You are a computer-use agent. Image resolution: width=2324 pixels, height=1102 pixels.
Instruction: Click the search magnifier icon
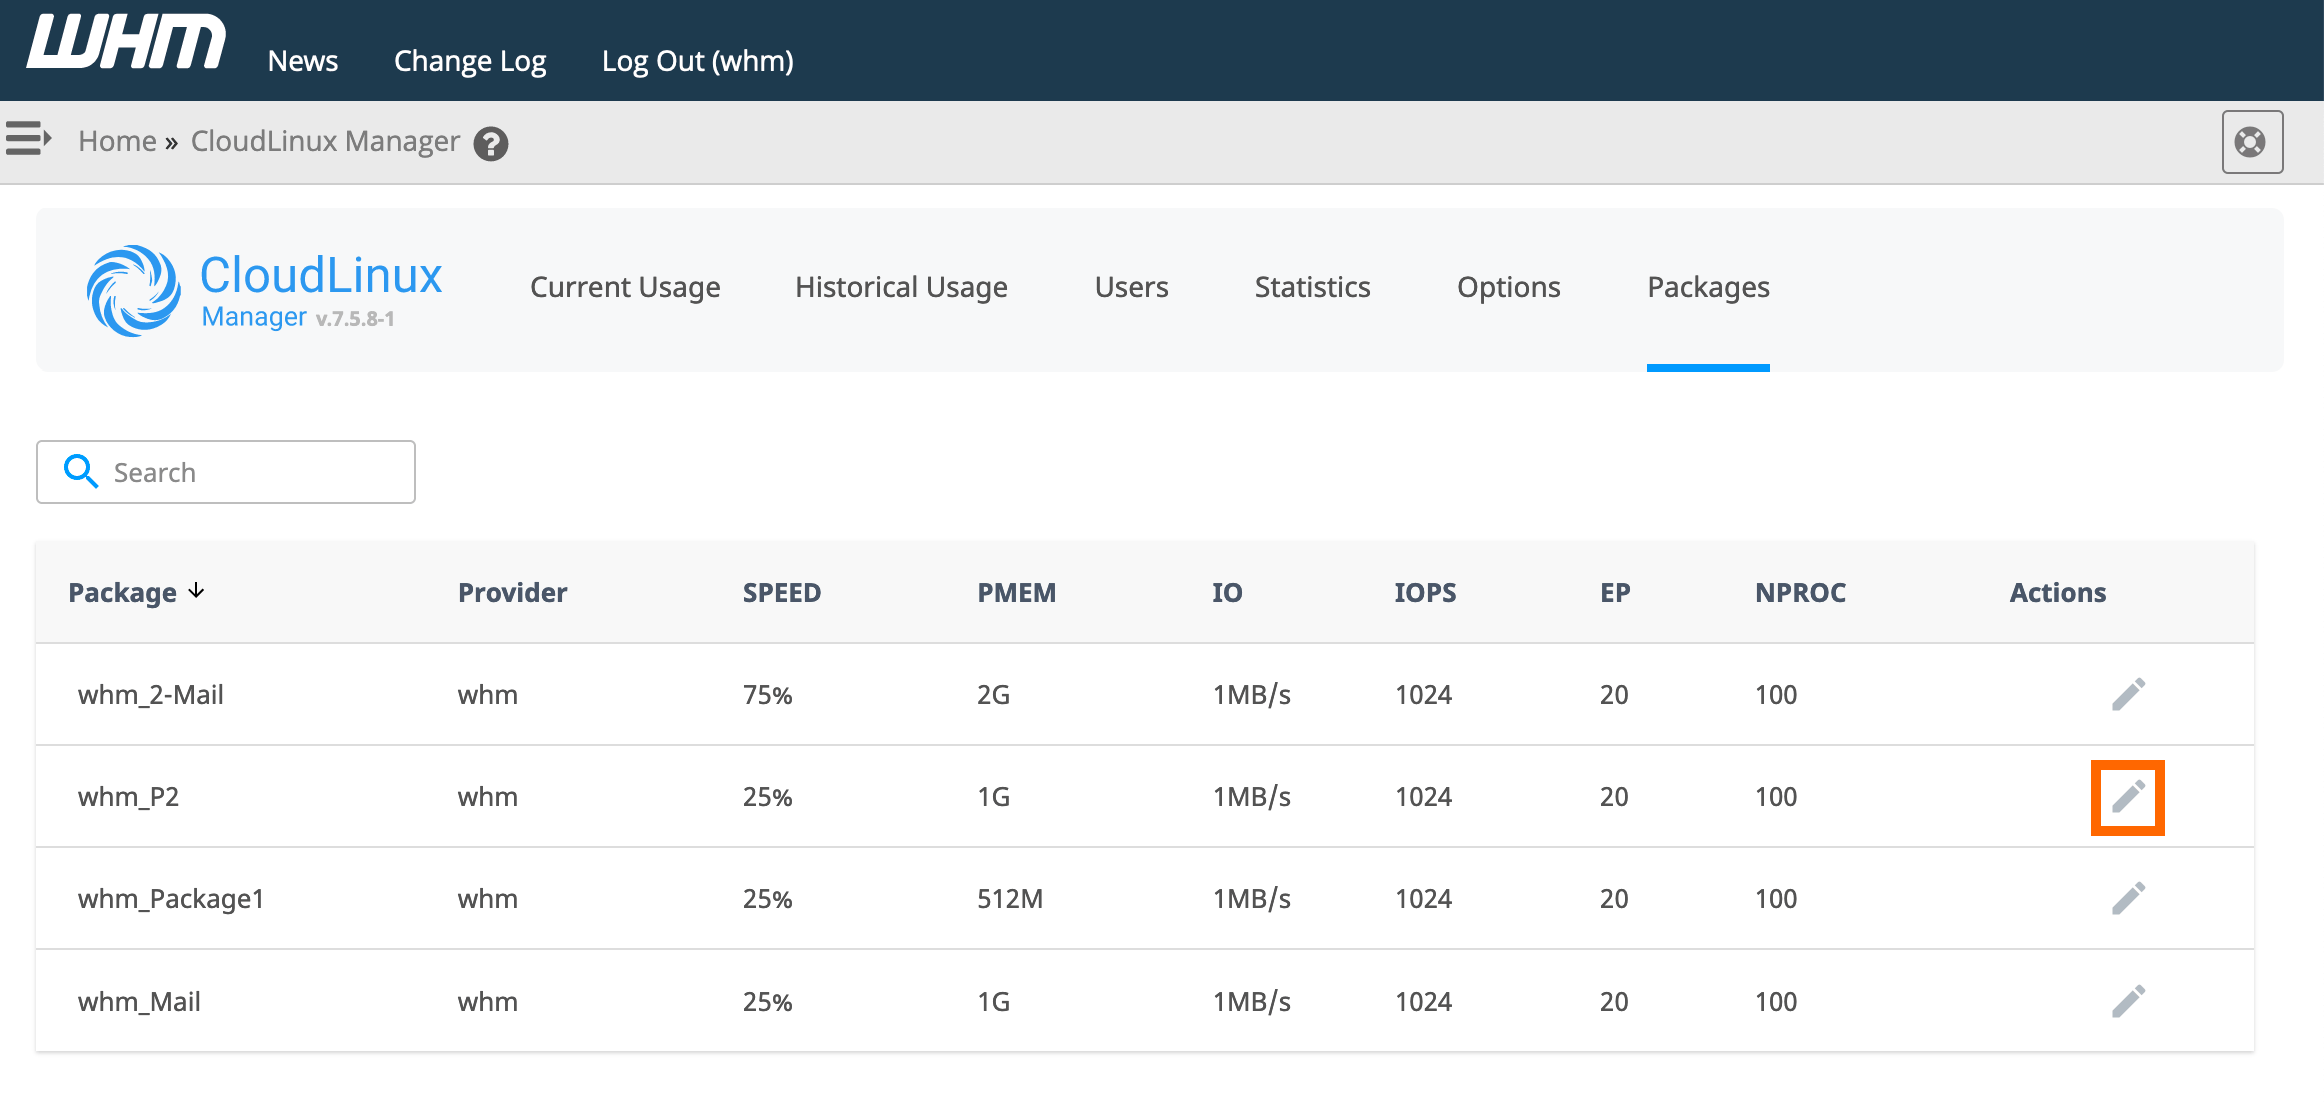click(x=80, y=471)
